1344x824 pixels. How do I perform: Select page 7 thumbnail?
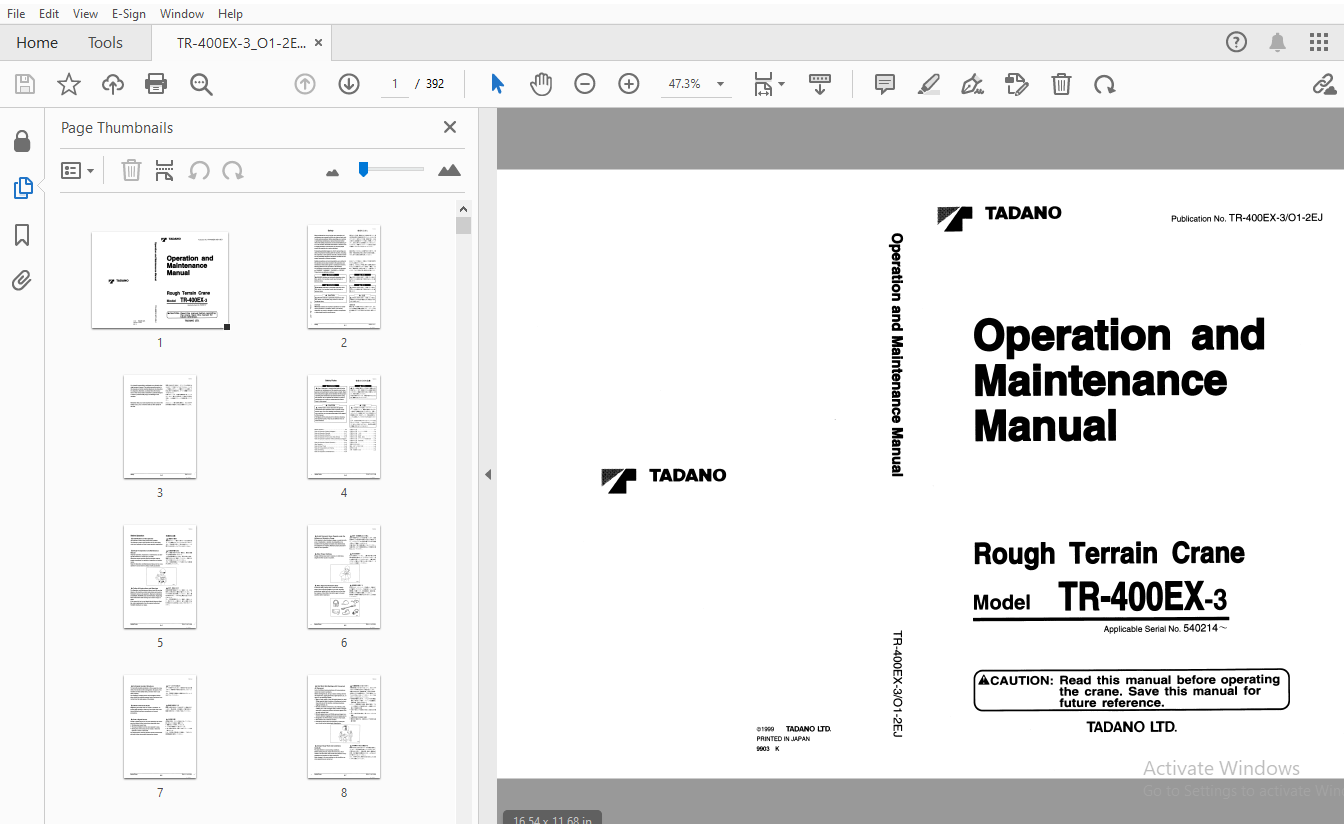pyautogui.click(x=160, y=726)
